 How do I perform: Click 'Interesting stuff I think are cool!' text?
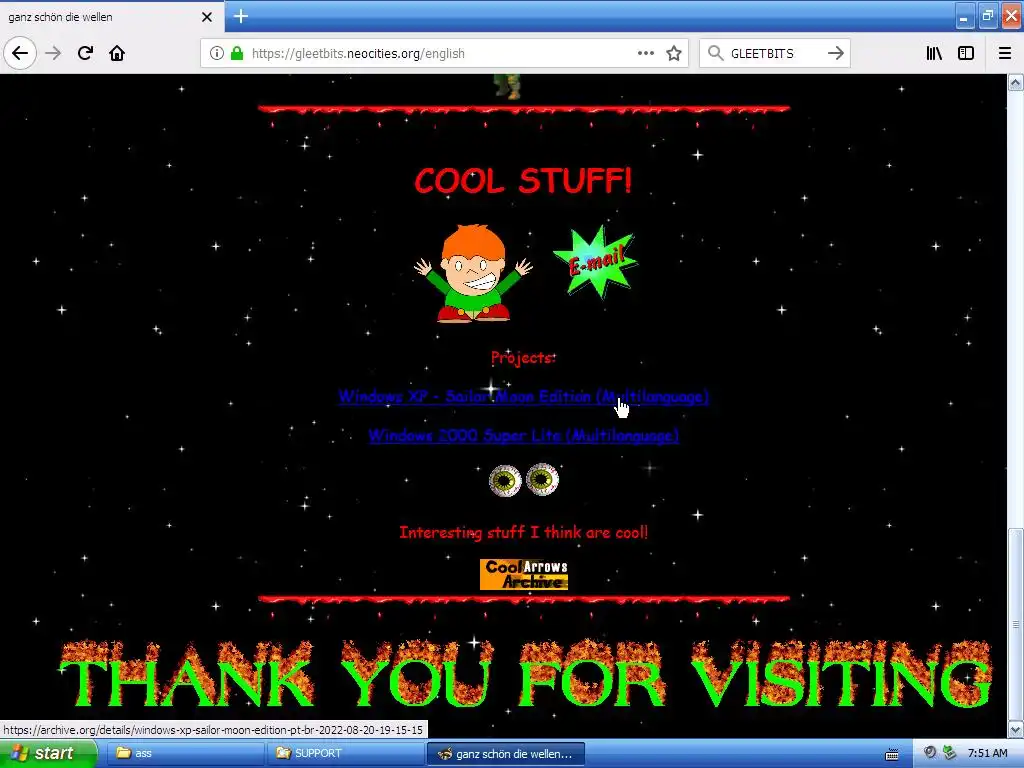pyautogui.click(x=523, y=532)
